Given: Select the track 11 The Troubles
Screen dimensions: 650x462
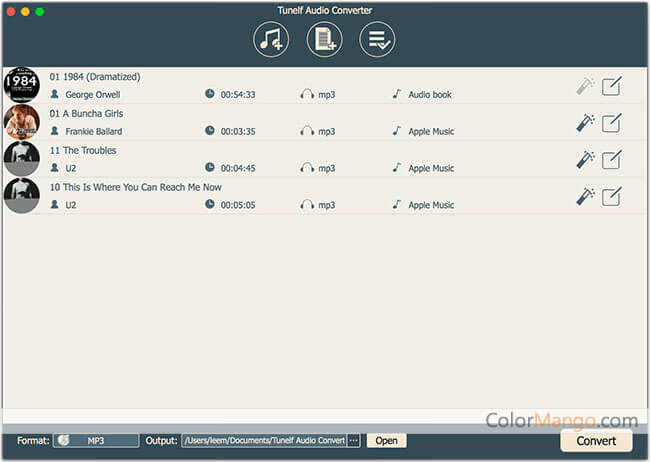Looking at the screenshot, I should coord(84,150).
